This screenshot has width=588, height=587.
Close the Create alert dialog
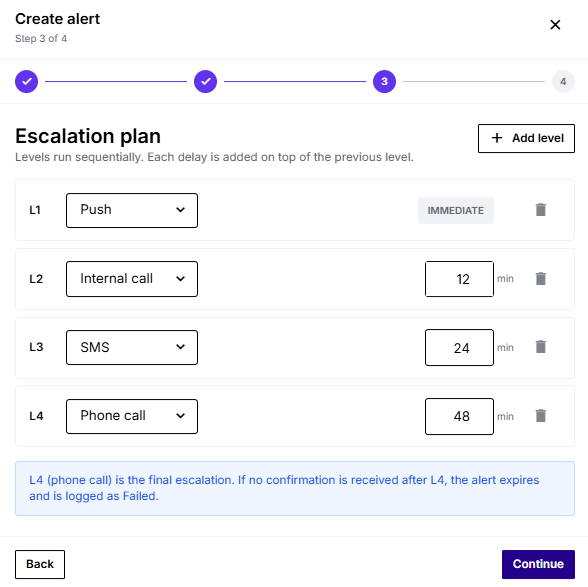[x=555, y=25]
